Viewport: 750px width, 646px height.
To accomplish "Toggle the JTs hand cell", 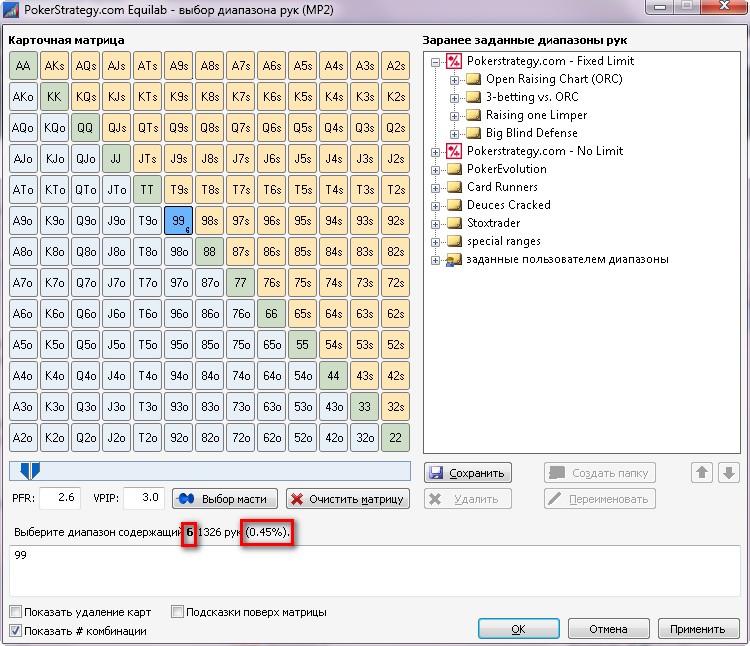I will coord(147,159).
